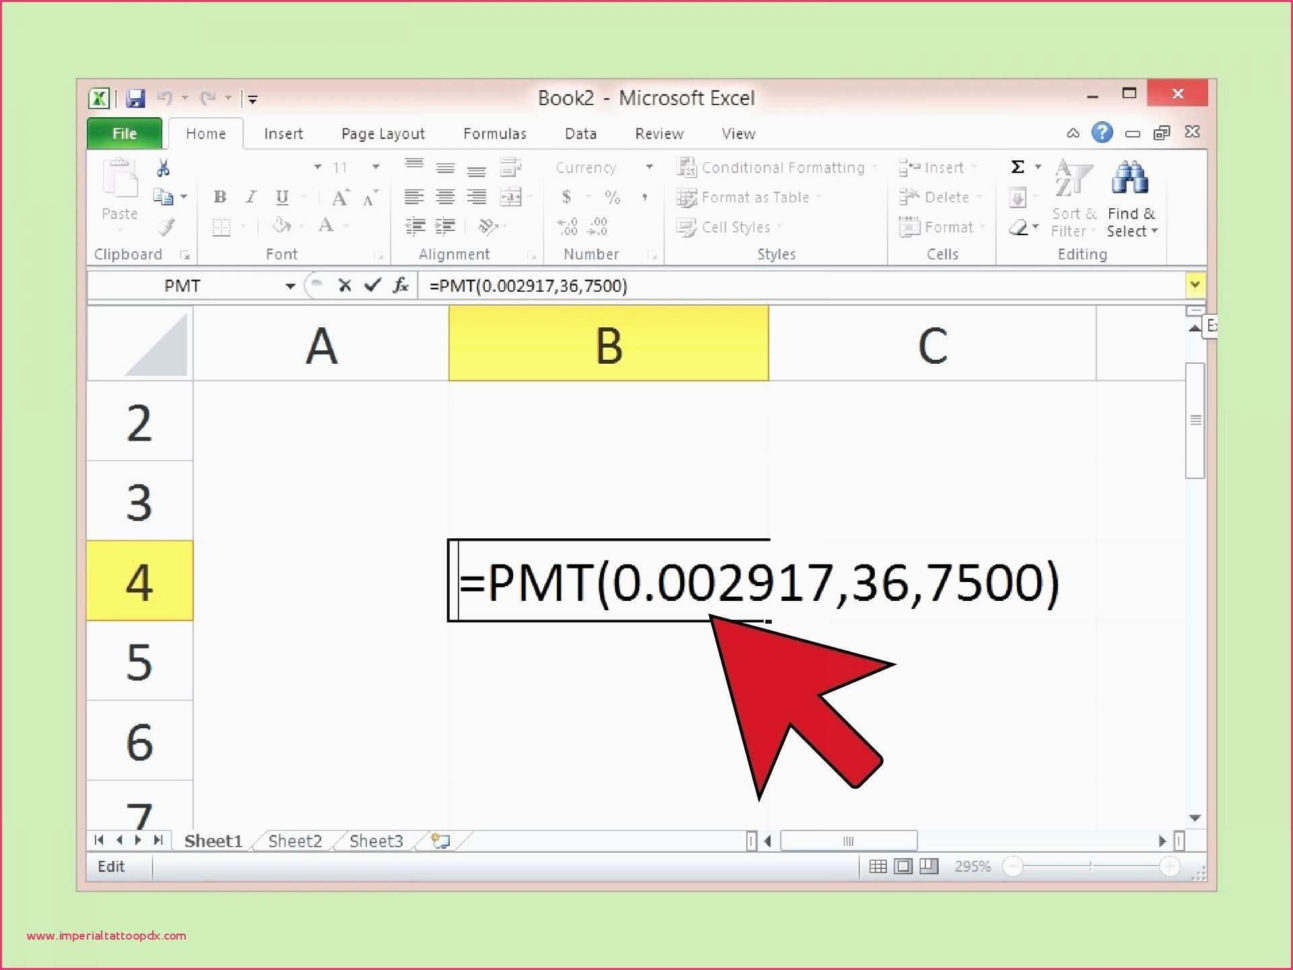The height and width of the screenshot is (970, 1293).
Task: Switch to the Insert ribbon tab
Action: pyautogui.click(x=284, y=133)
